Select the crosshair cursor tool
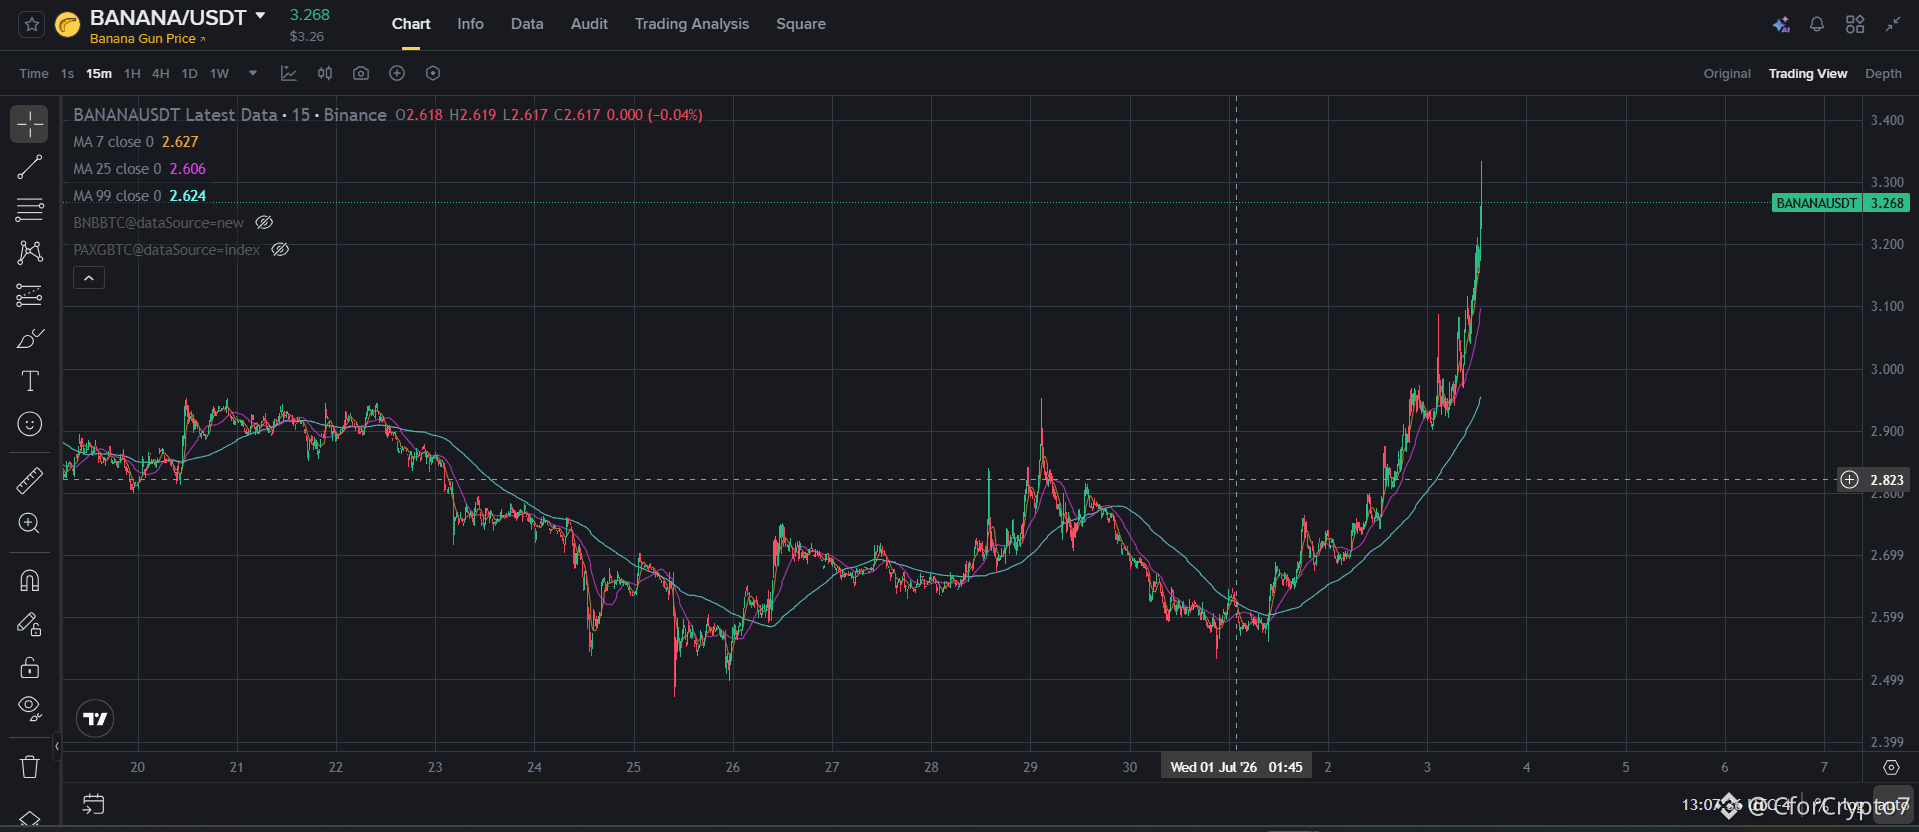This screenshot has height=832, width=1919. 30,124
